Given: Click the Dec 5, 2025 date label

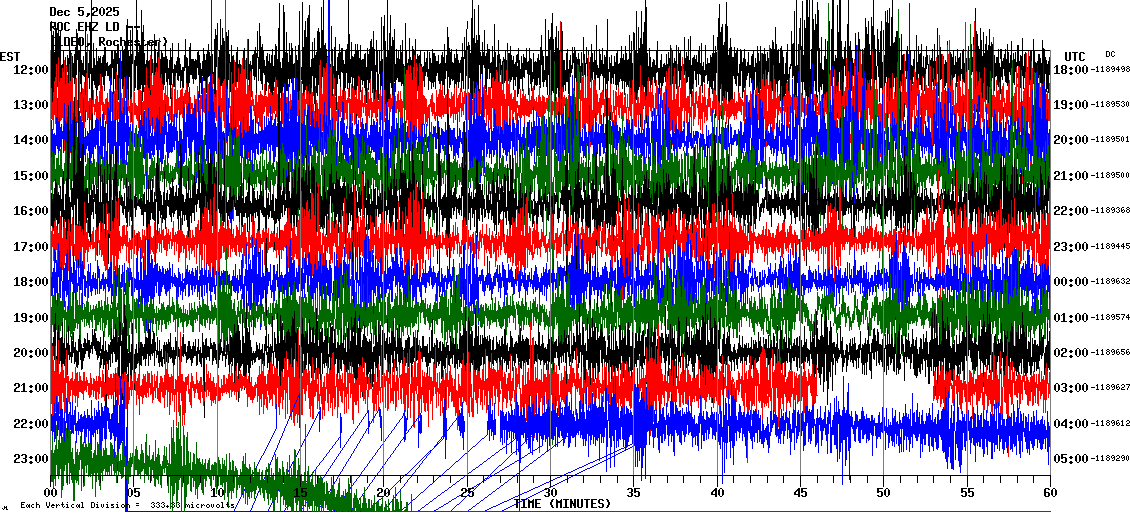Looking at the screenshot, I should coord(84,12).
